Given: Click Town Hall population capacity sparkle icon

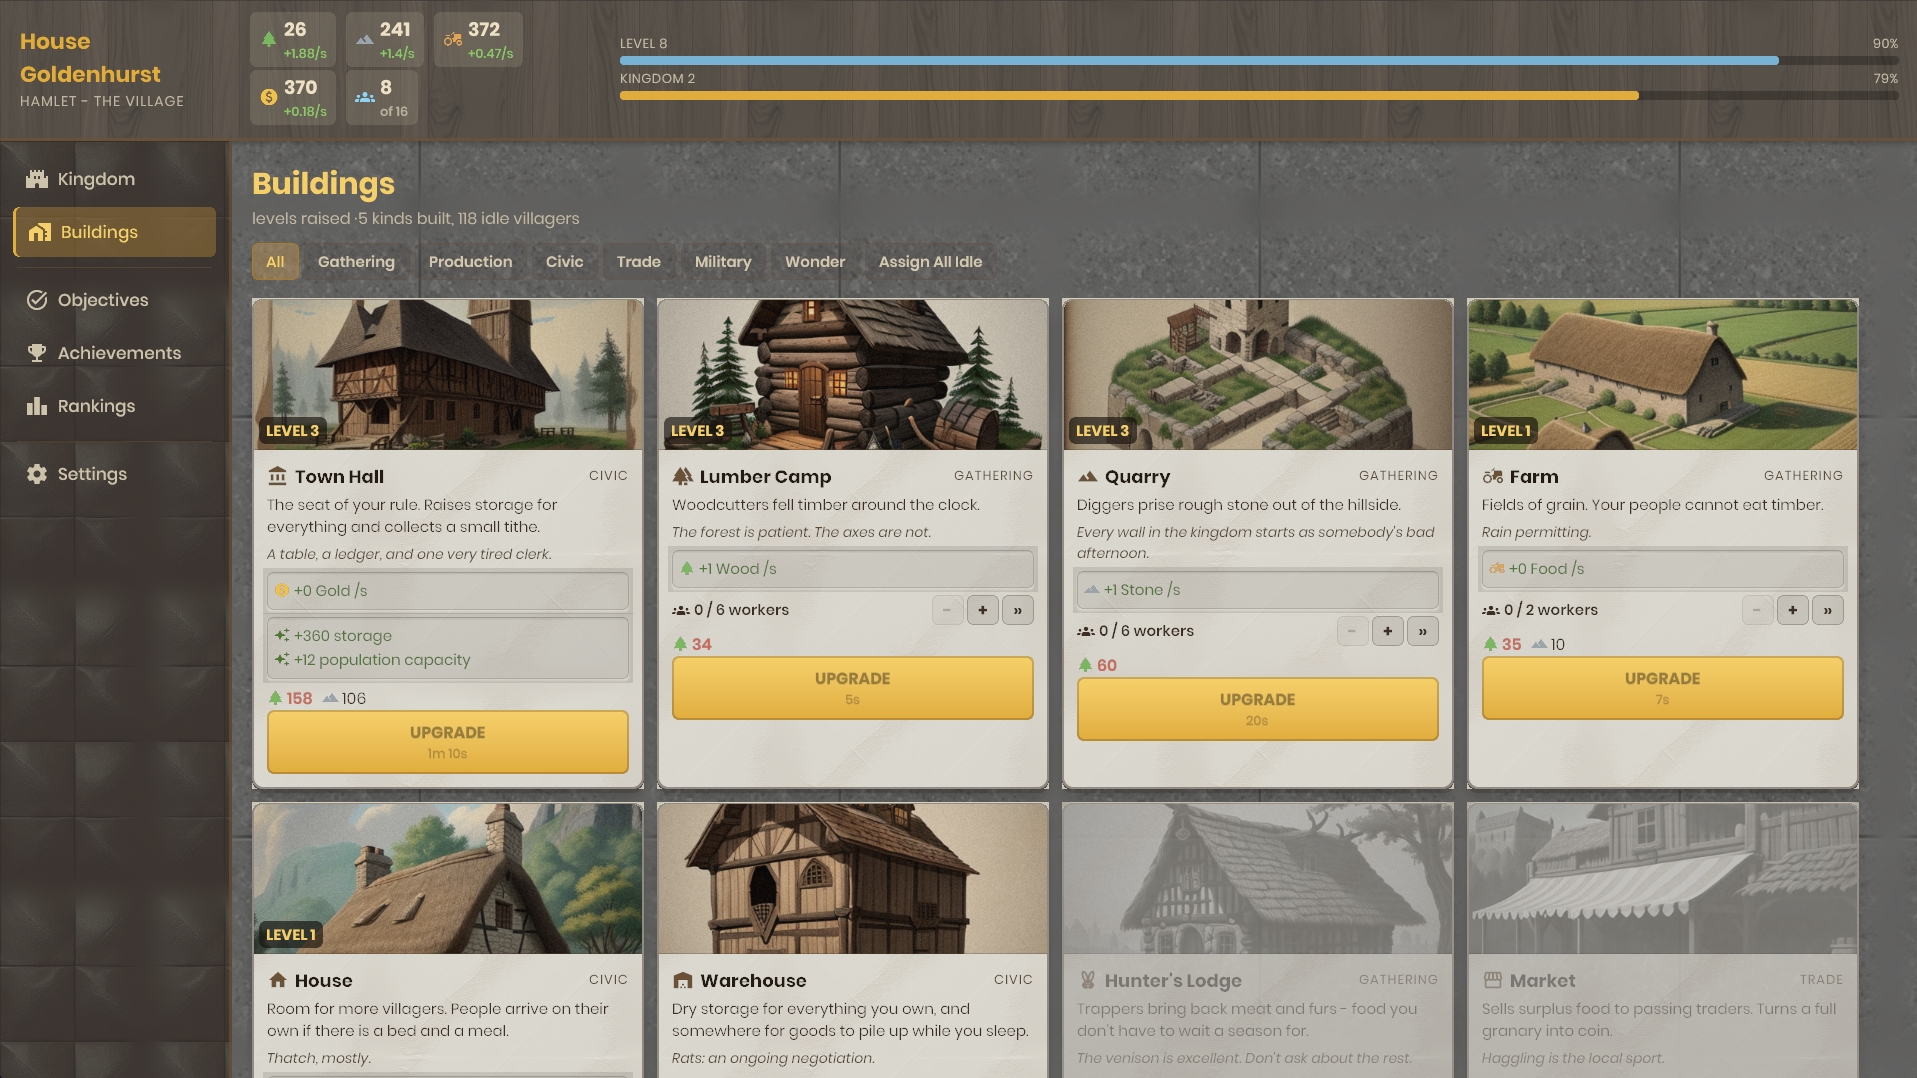Looking at the screenshot, I should pyautogui.click(x=282, y=660).
